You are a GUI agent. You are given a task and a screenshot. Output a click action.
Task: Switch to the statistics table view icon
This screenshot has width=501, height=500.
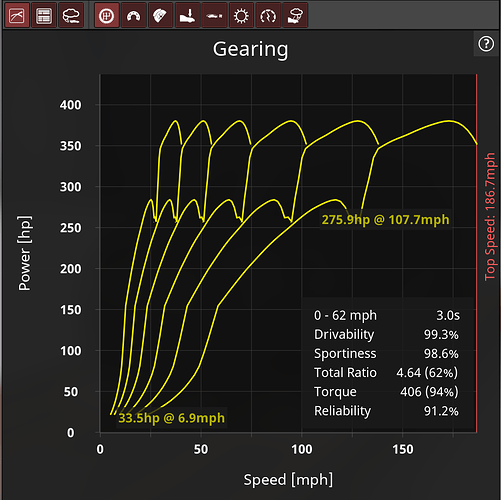(x=44, y=15)
